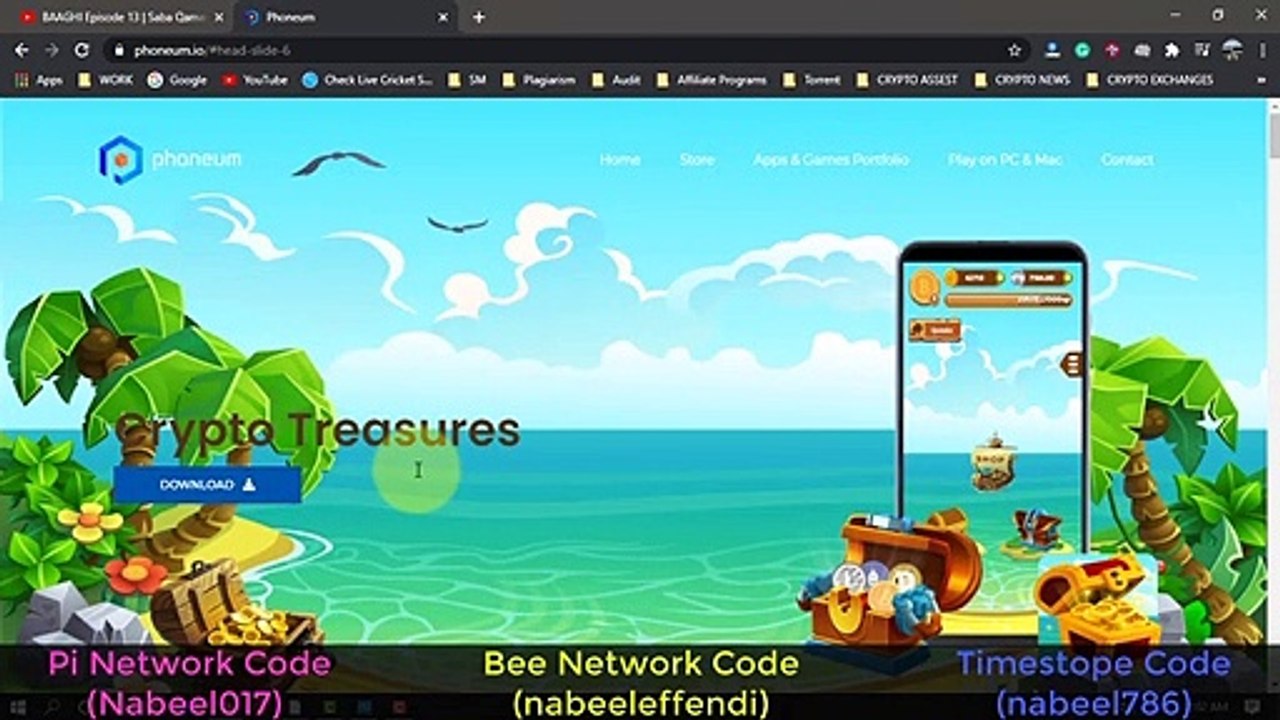This screenshot has height=720, width=1280.
Task: Click the browser back arrow
Action: coord(21,50)
